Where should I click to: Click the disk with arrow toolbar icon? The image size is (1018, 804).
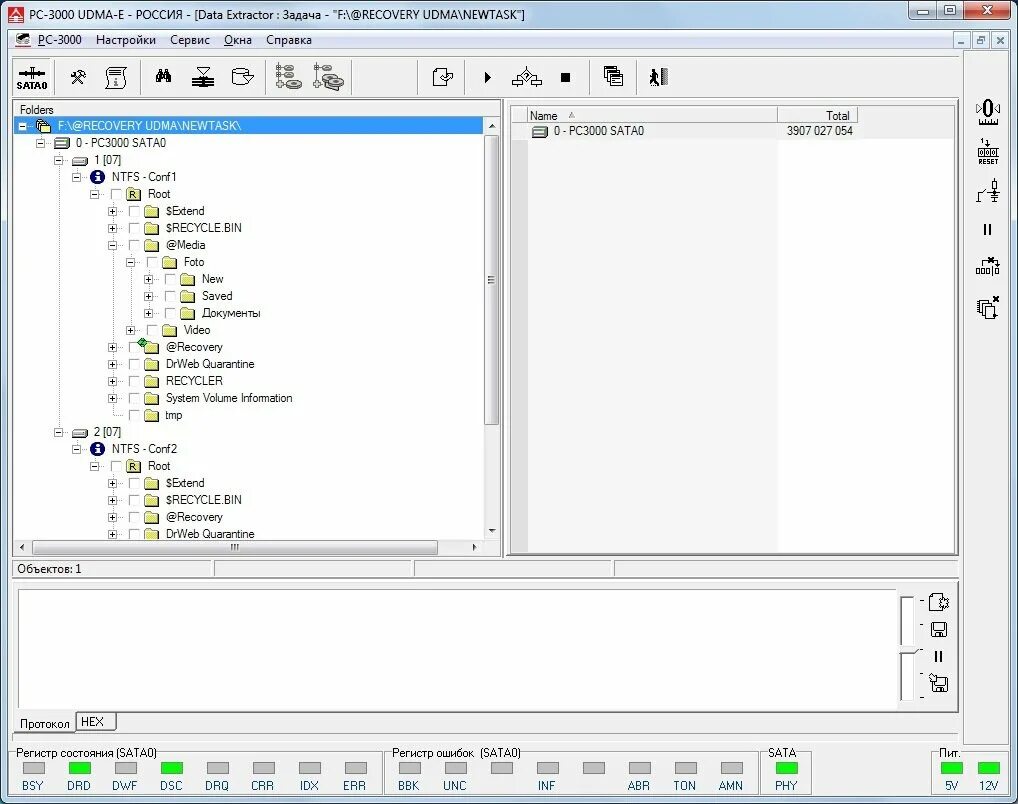pyautogui.click(x=242, y=77)
